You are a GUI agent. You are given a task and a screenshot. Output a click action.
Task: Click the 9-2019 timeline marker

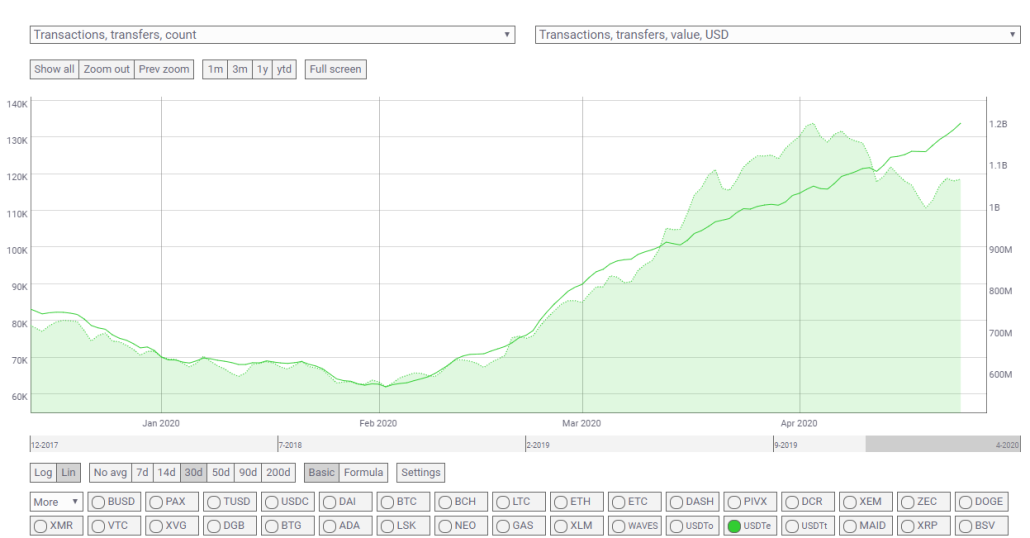pos(786,445)
